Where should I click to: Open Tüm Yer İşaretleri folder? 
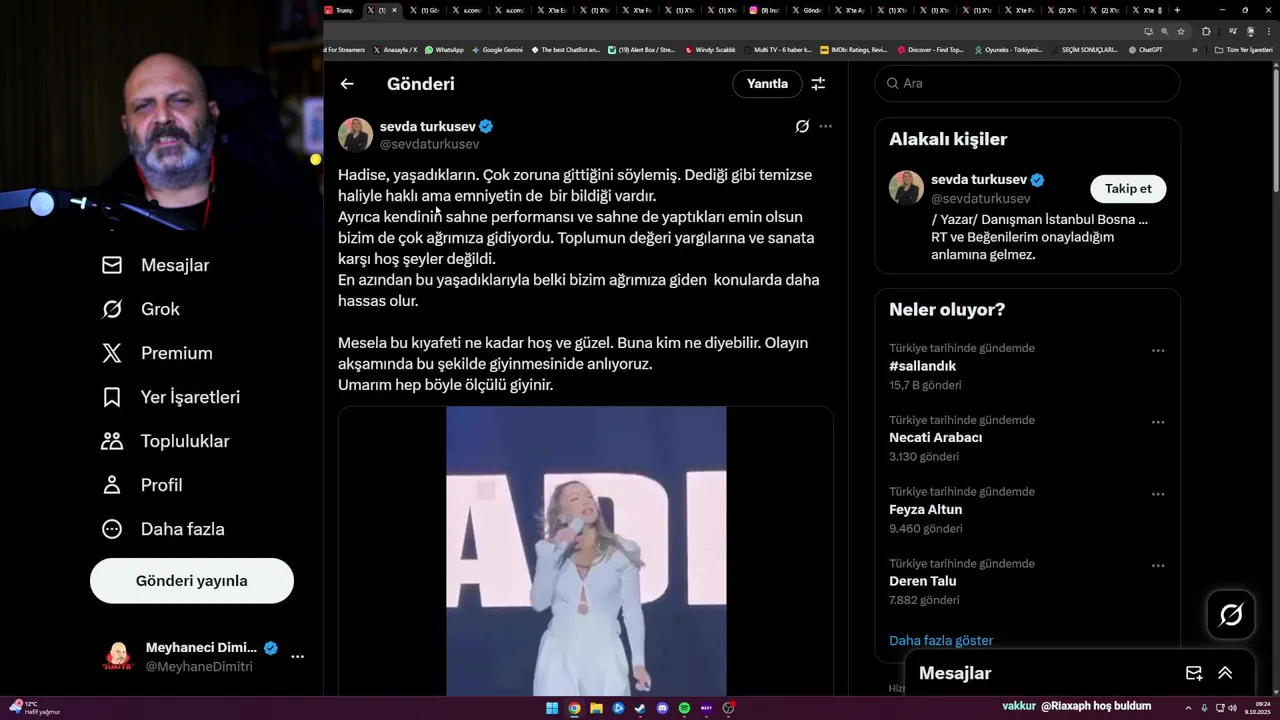pos(1244,50)
